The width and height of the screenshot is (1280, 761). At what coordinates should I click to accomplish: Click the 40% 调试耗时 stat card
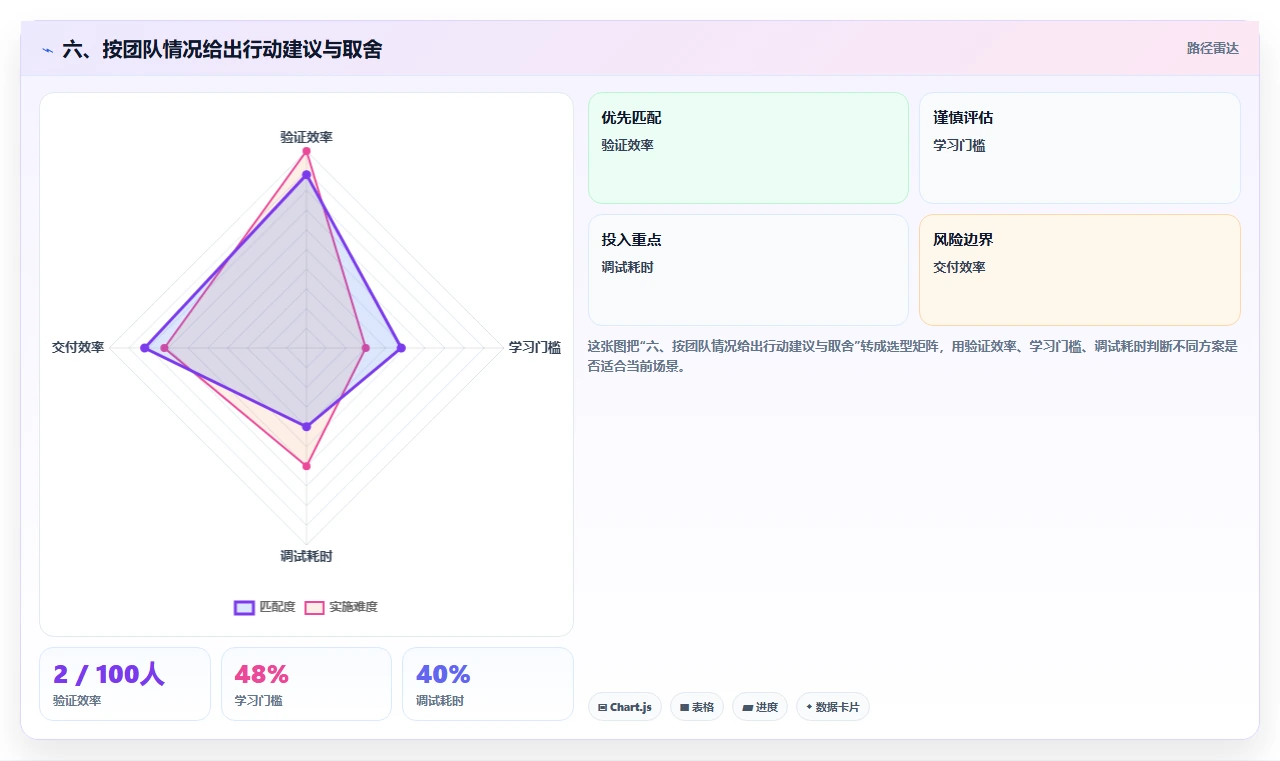tap(488, 684)
